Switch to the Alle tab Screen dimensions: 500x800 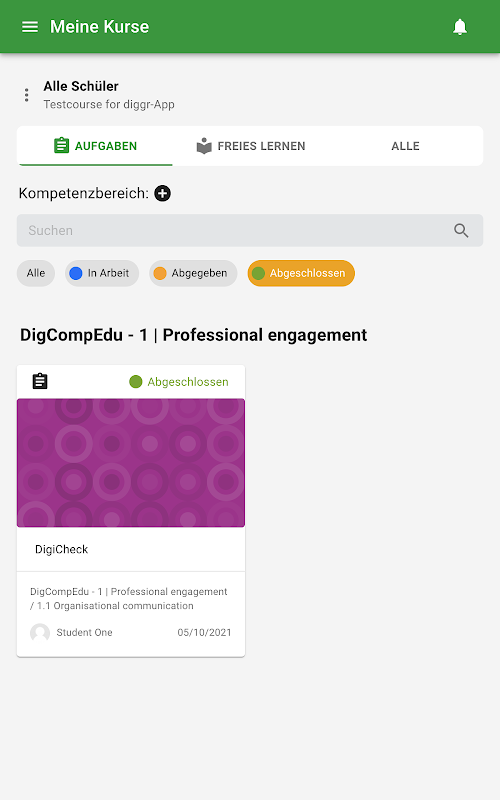(405, 146)
